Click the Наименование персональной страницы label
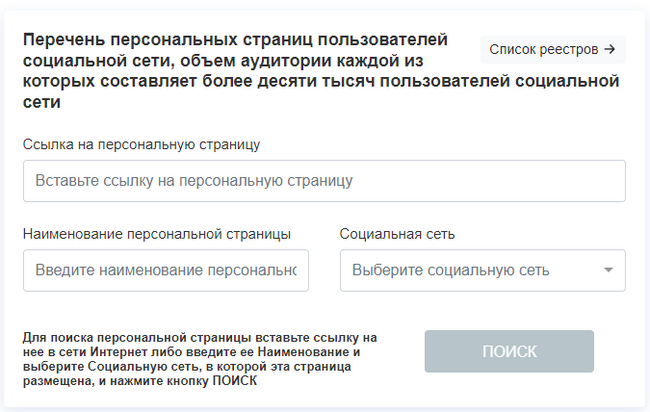 157,233
